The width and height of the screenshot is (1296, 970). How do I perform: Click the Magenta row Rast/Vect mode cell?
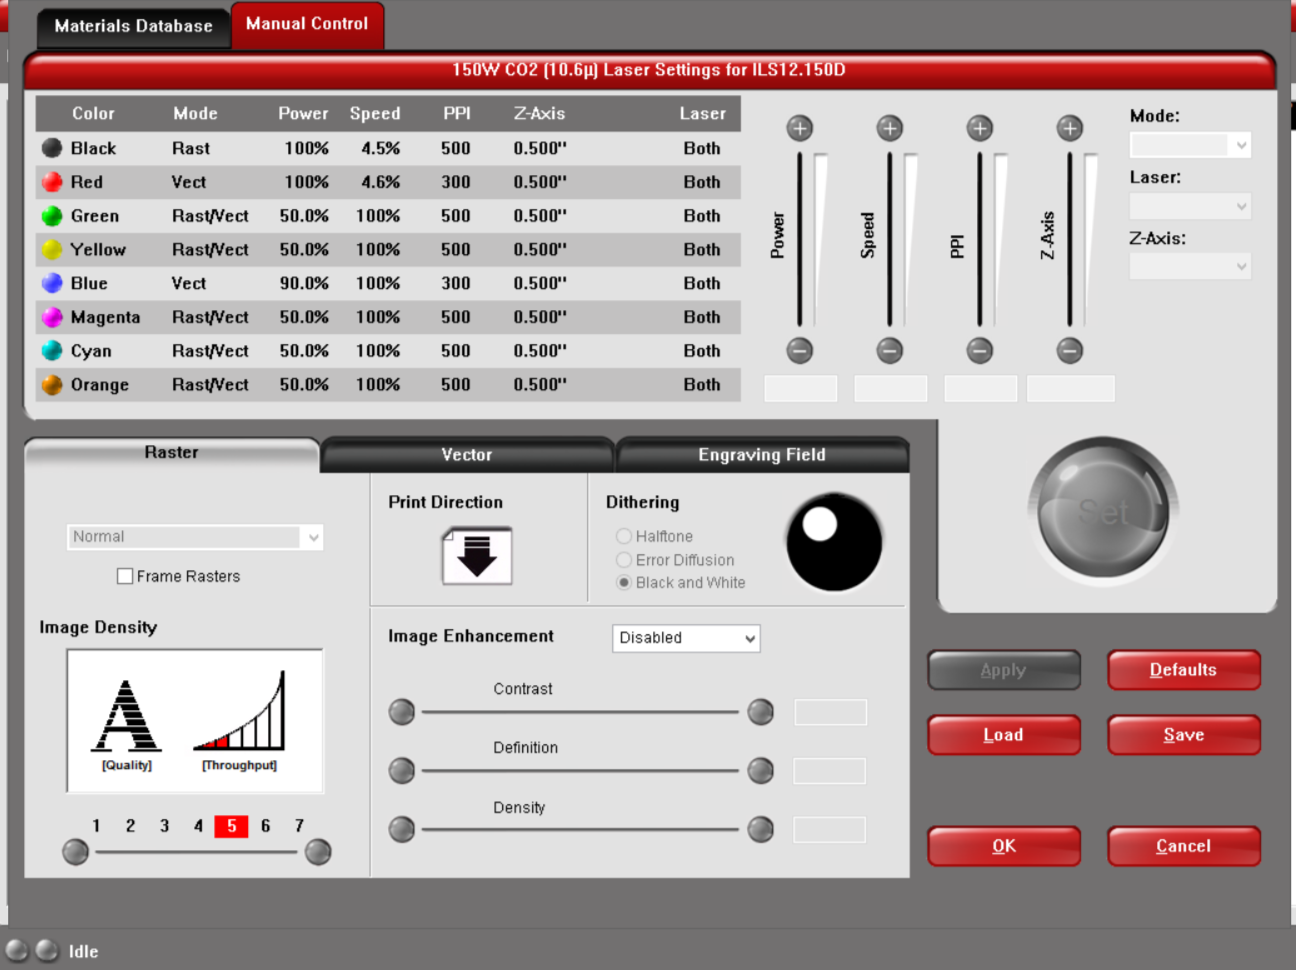tap(210, 317)
